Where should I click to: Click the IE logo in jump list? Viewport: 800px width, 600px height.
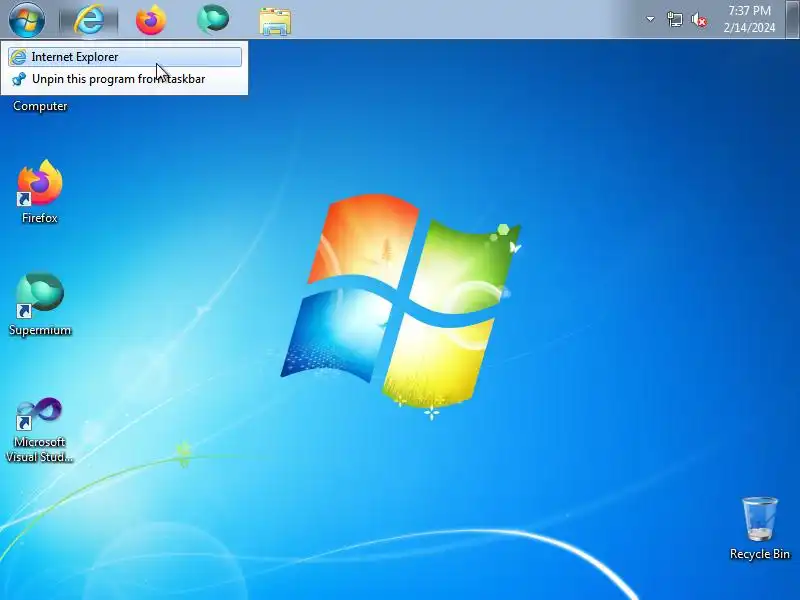[18, 57]
